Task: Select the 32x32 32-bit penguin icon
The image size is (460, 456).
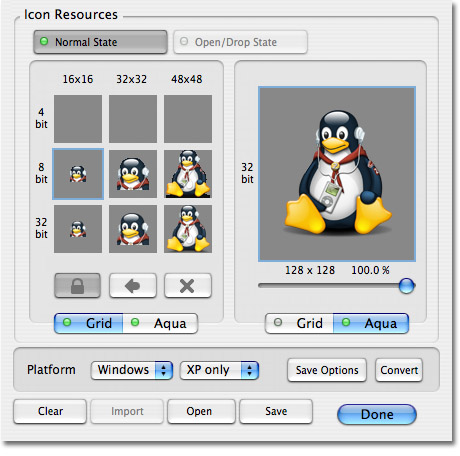Action: click(x=133, y=229)
